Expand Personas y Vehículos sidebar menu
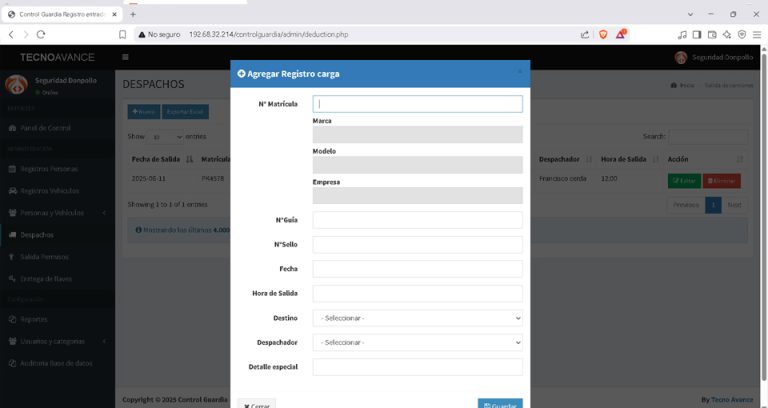 click(x=57, y=213)
